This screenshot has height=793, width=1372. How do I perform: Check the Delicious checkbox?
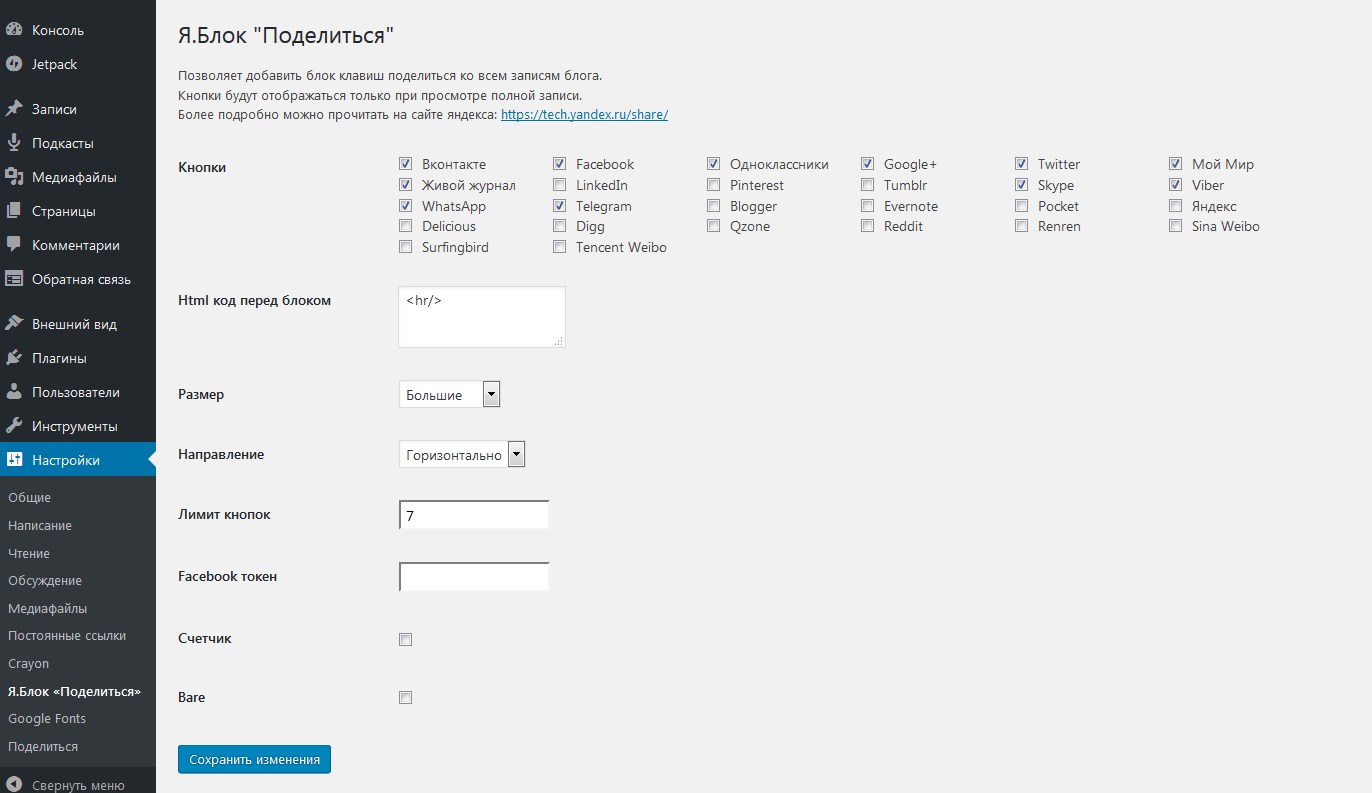click(x=405, y=226)
